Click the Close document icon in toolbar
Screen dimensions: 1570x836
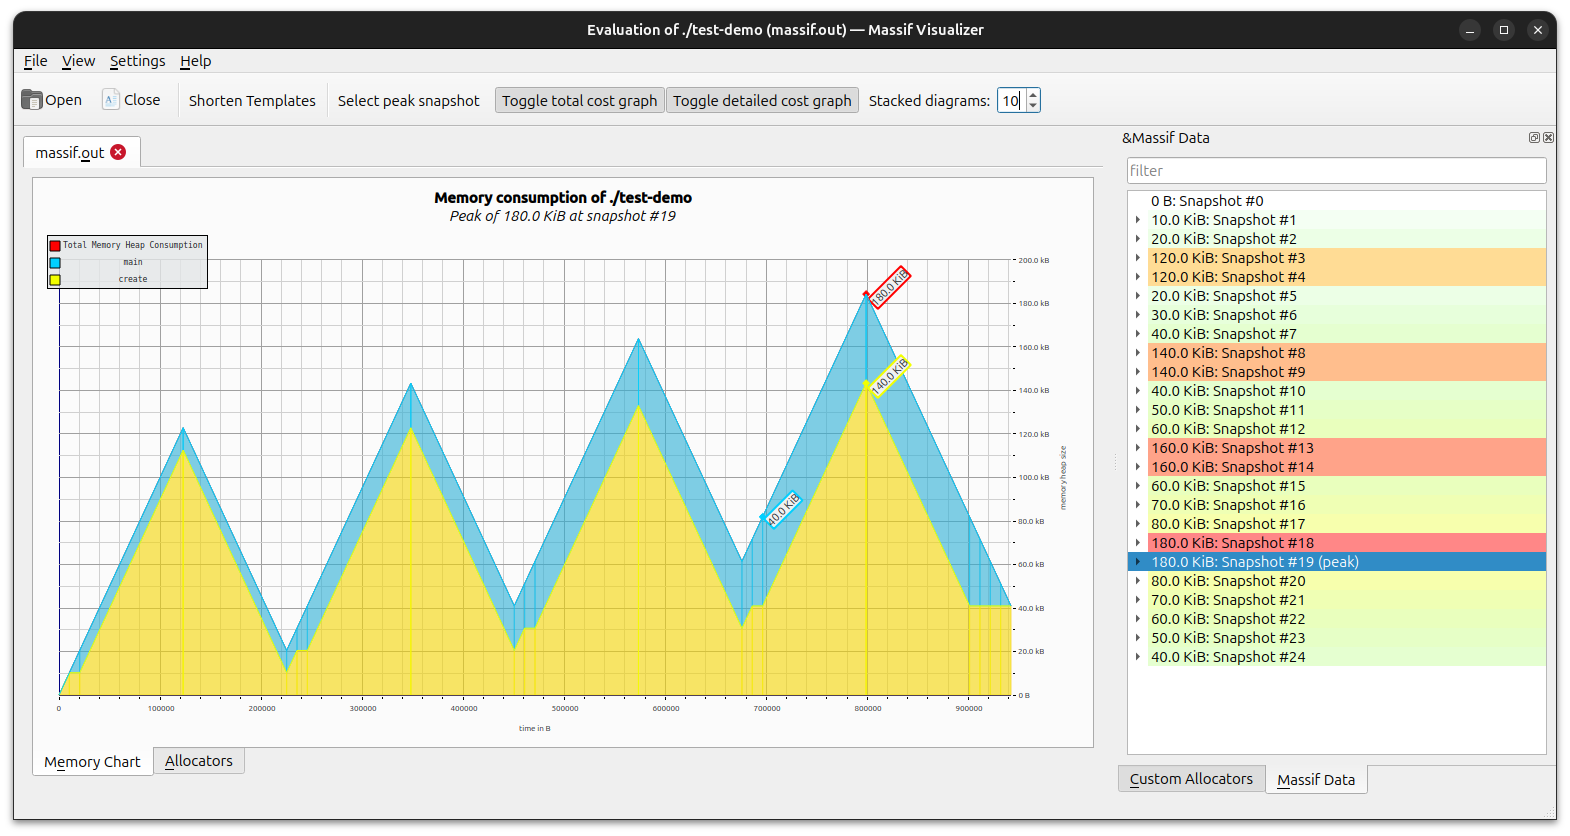(111, 100)
